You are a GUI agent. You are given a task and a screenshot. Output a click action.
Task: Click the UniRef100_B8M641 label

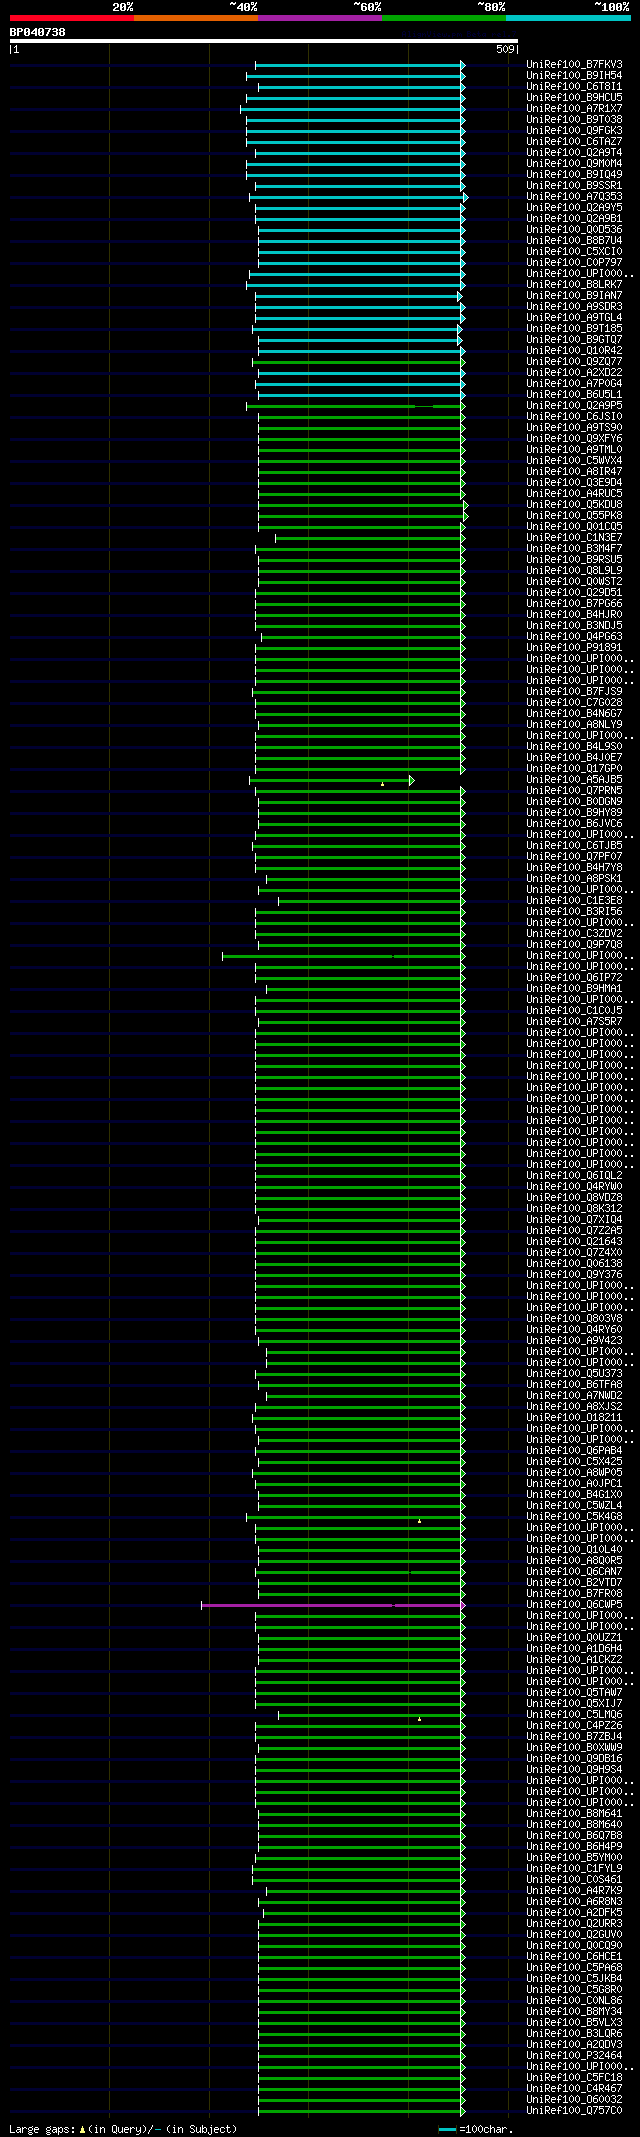coord(574,1814)
